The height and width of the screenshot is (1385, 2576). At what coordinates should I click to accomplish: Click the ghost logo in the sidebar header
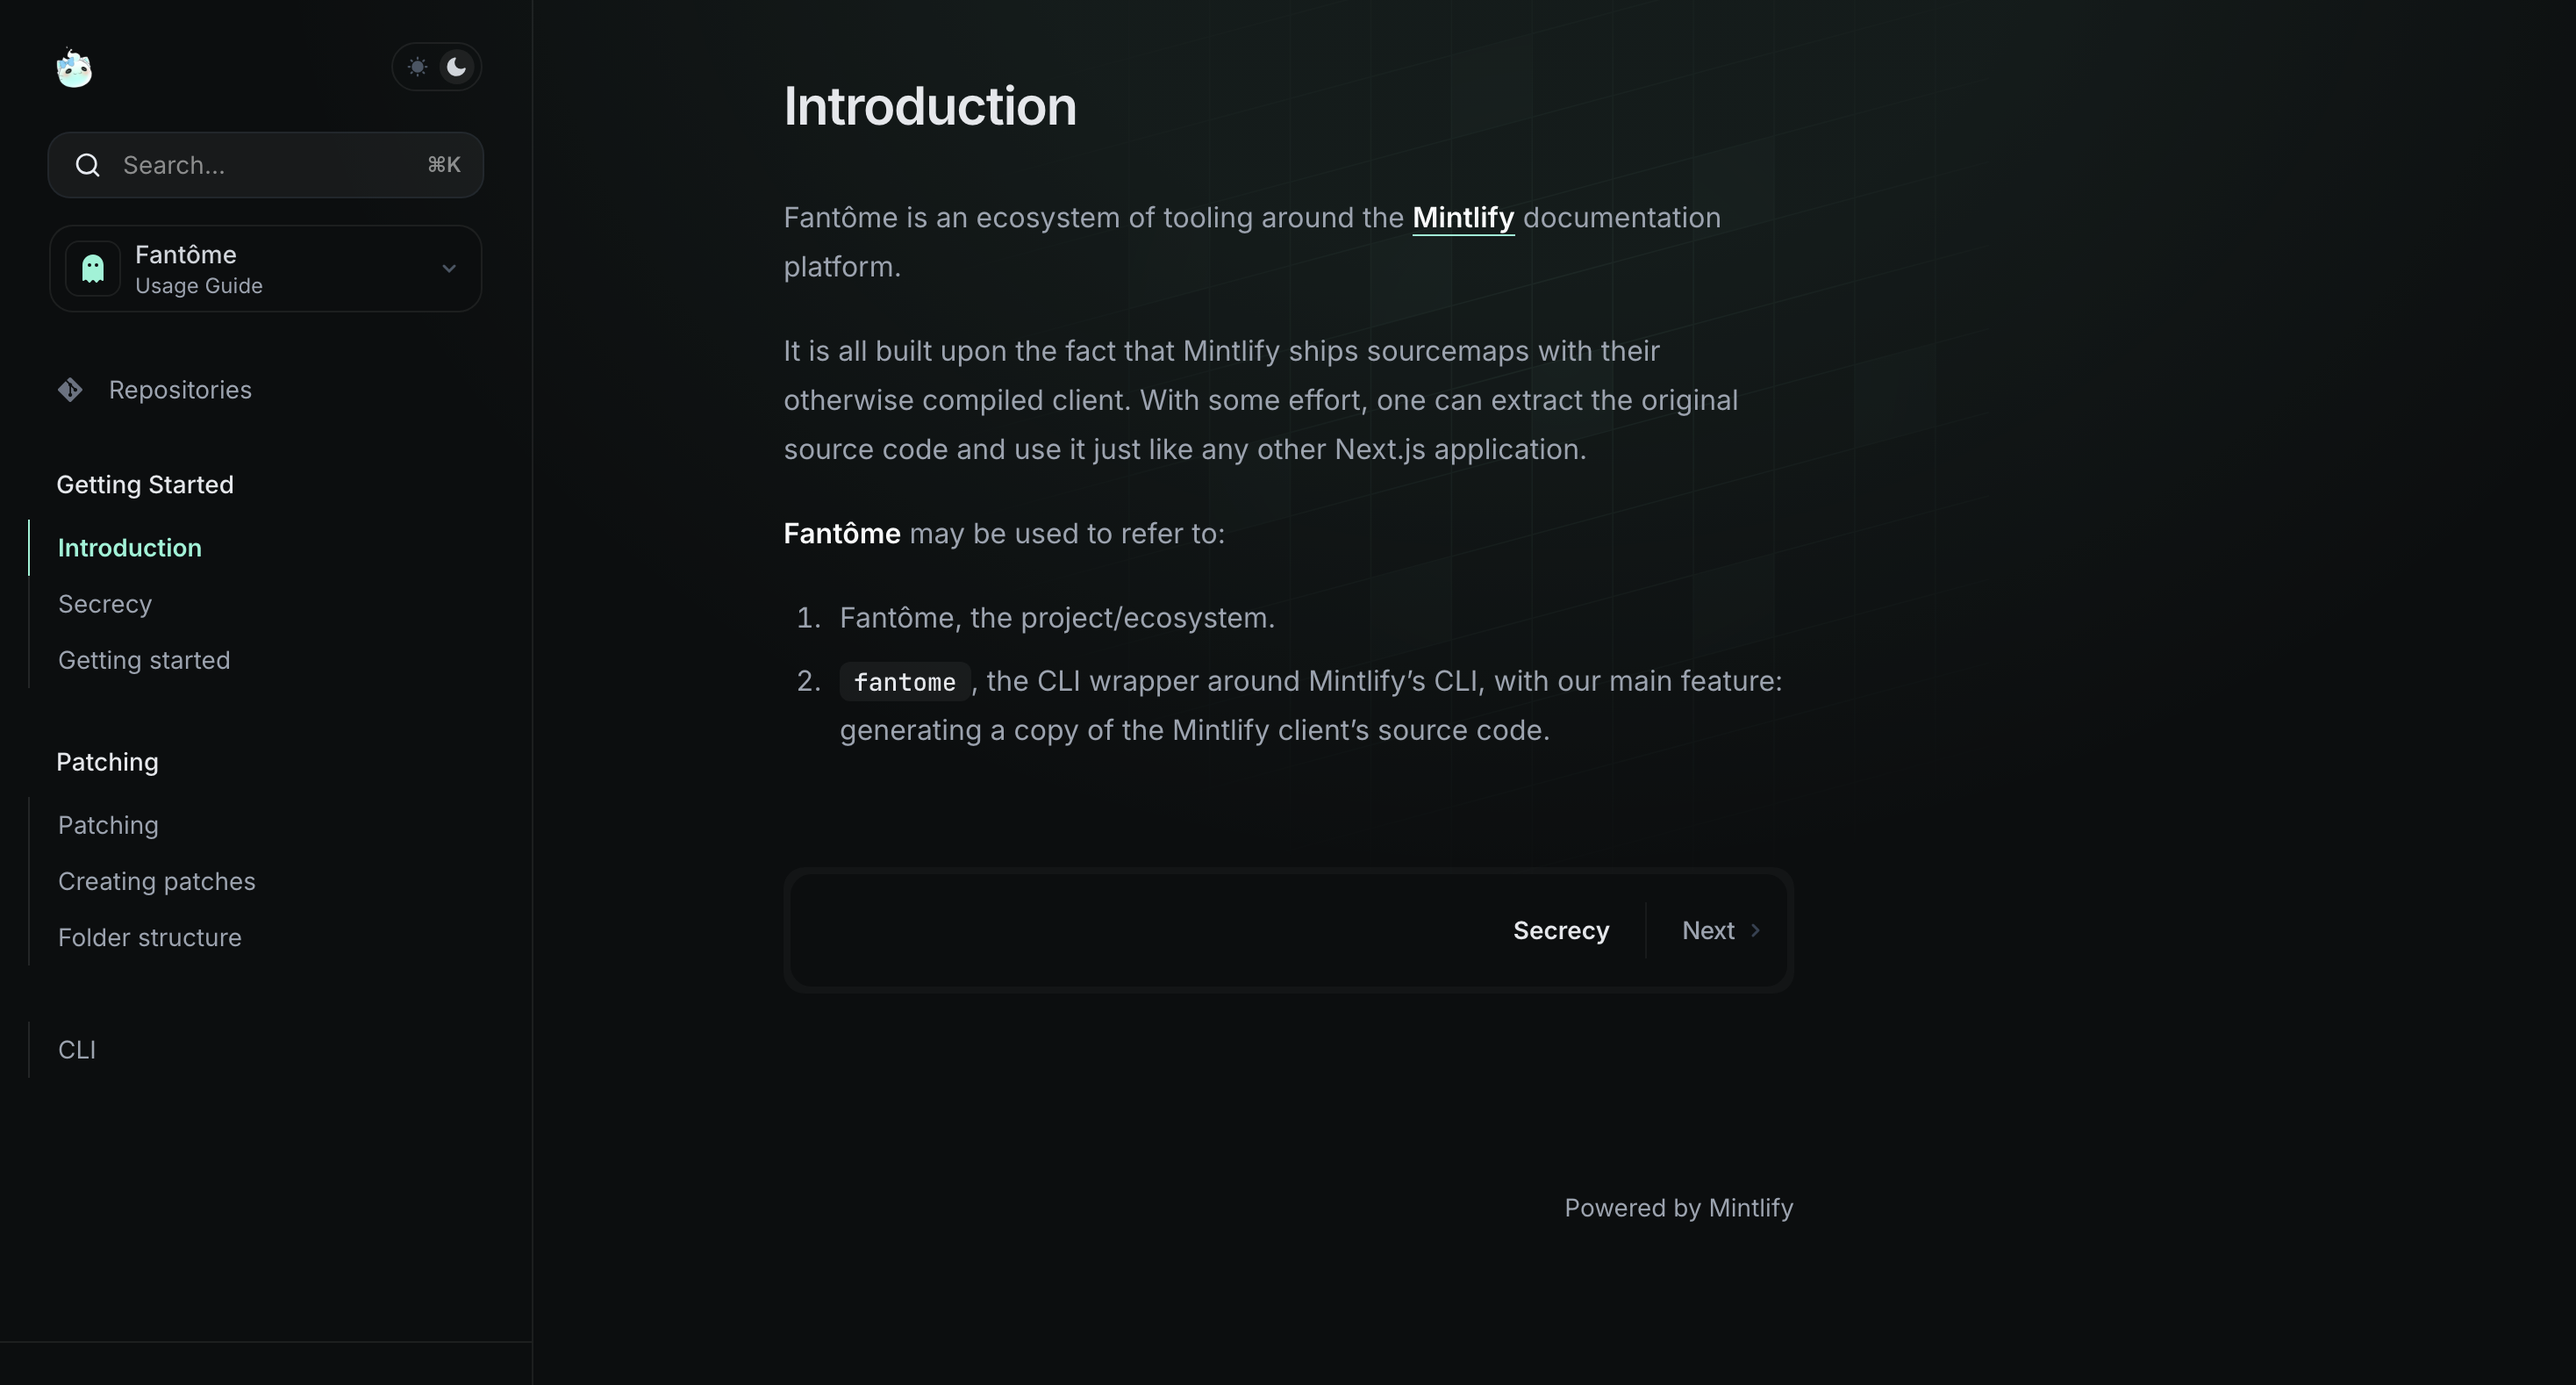point(73,67)
